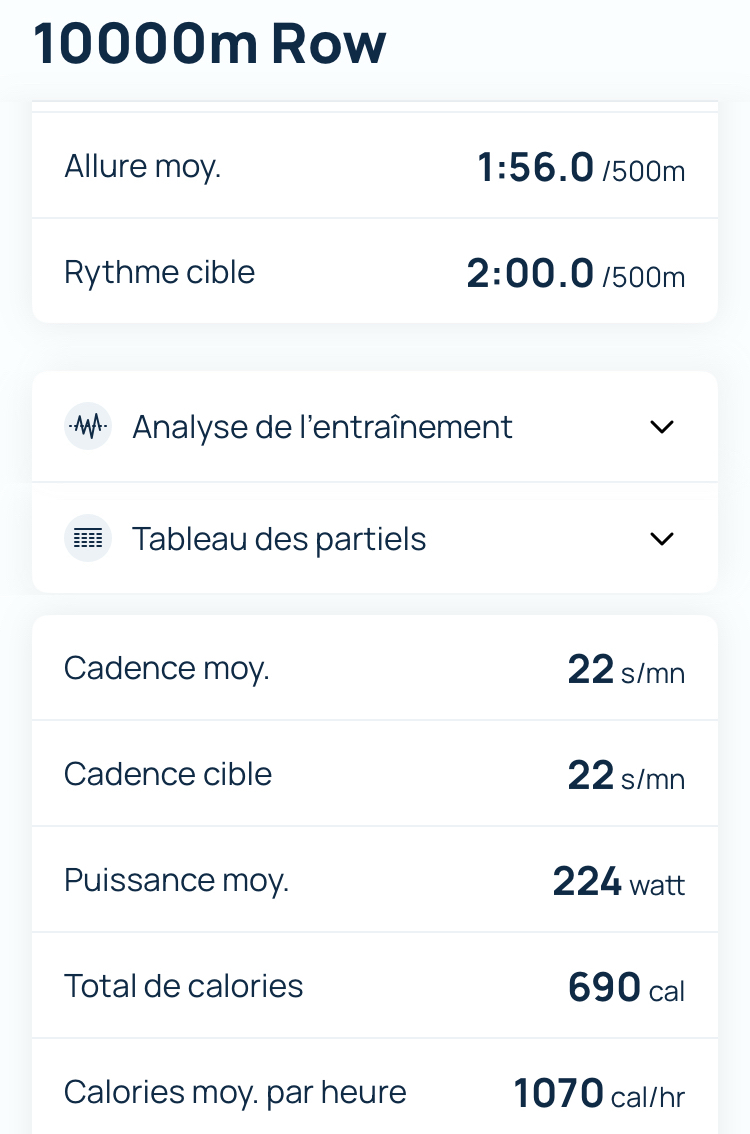Select the Cadence moy. label
The image size is (750, 1134).
pyautogui.click(x=166, y=668)
